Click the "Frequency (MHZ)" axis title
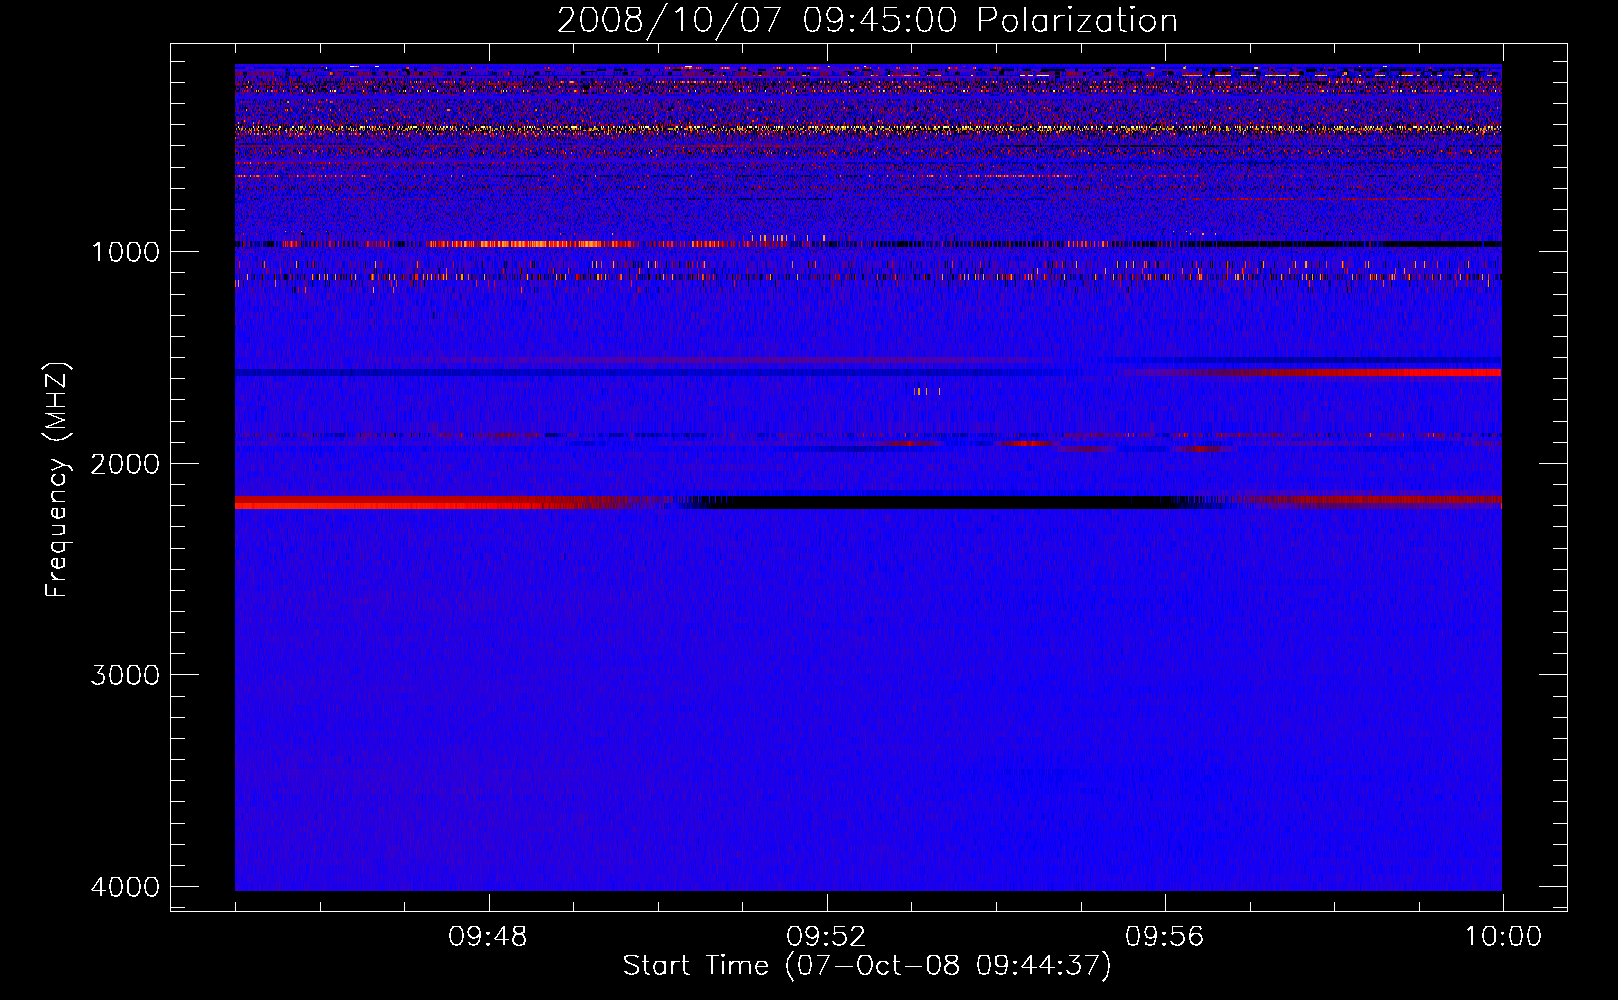This screenshot has width=1618, height=1000. tap(58, 480)
